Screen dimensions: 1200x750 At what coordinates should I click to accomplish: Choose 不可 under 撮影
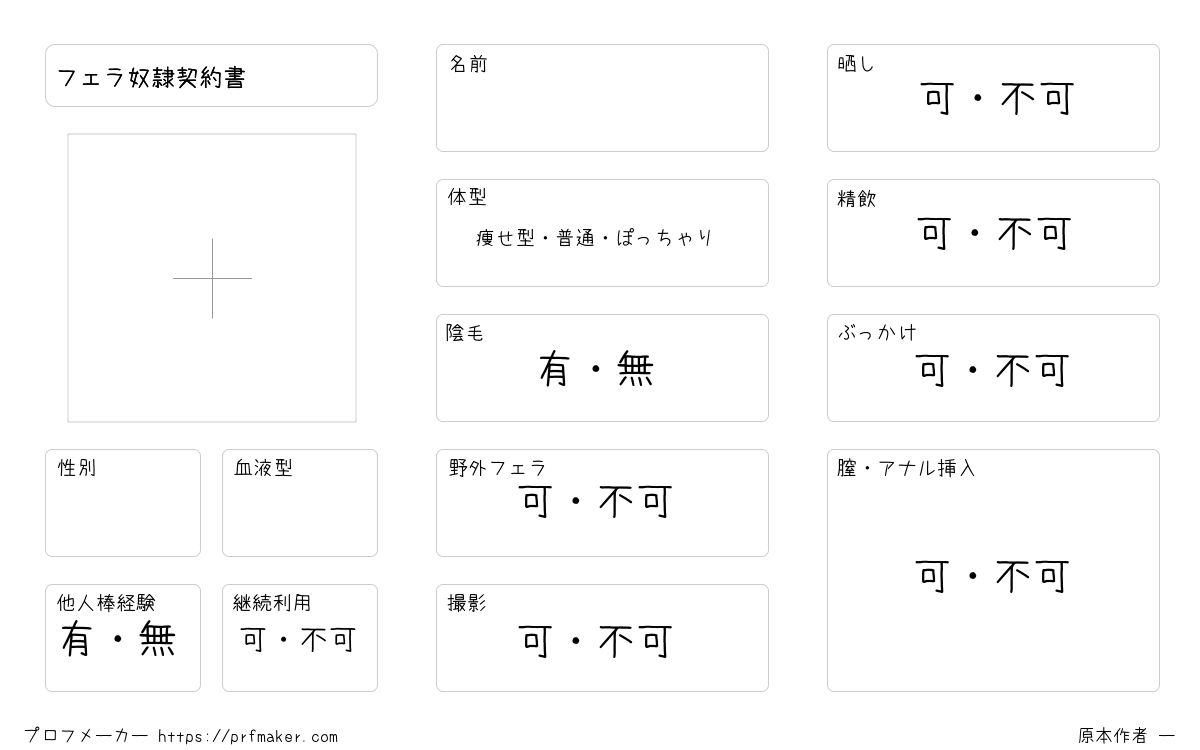click(635, 641)
